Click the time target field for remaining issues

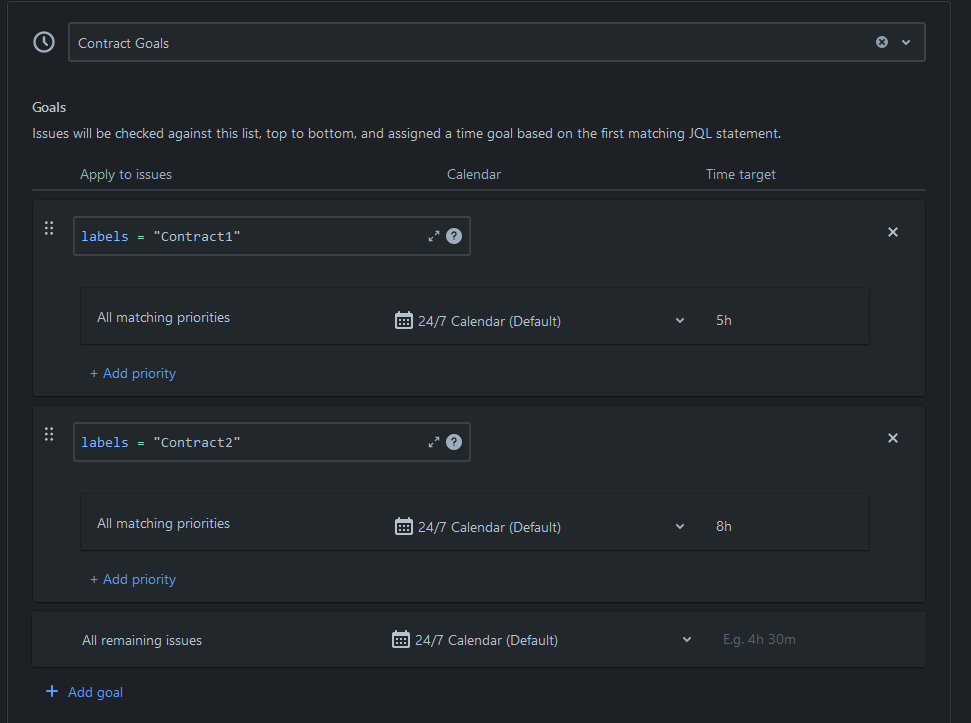[x=759, y=639]
